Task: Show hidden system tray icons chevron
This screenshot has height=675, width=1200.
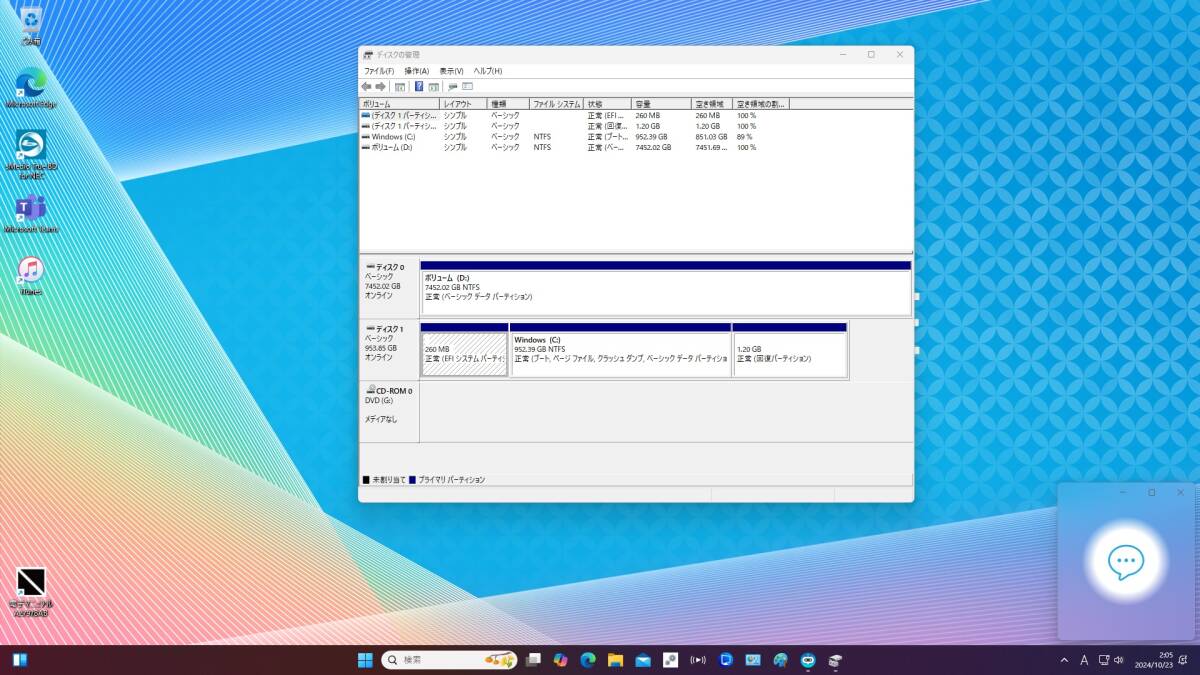Action: (x=1065, y=660)
